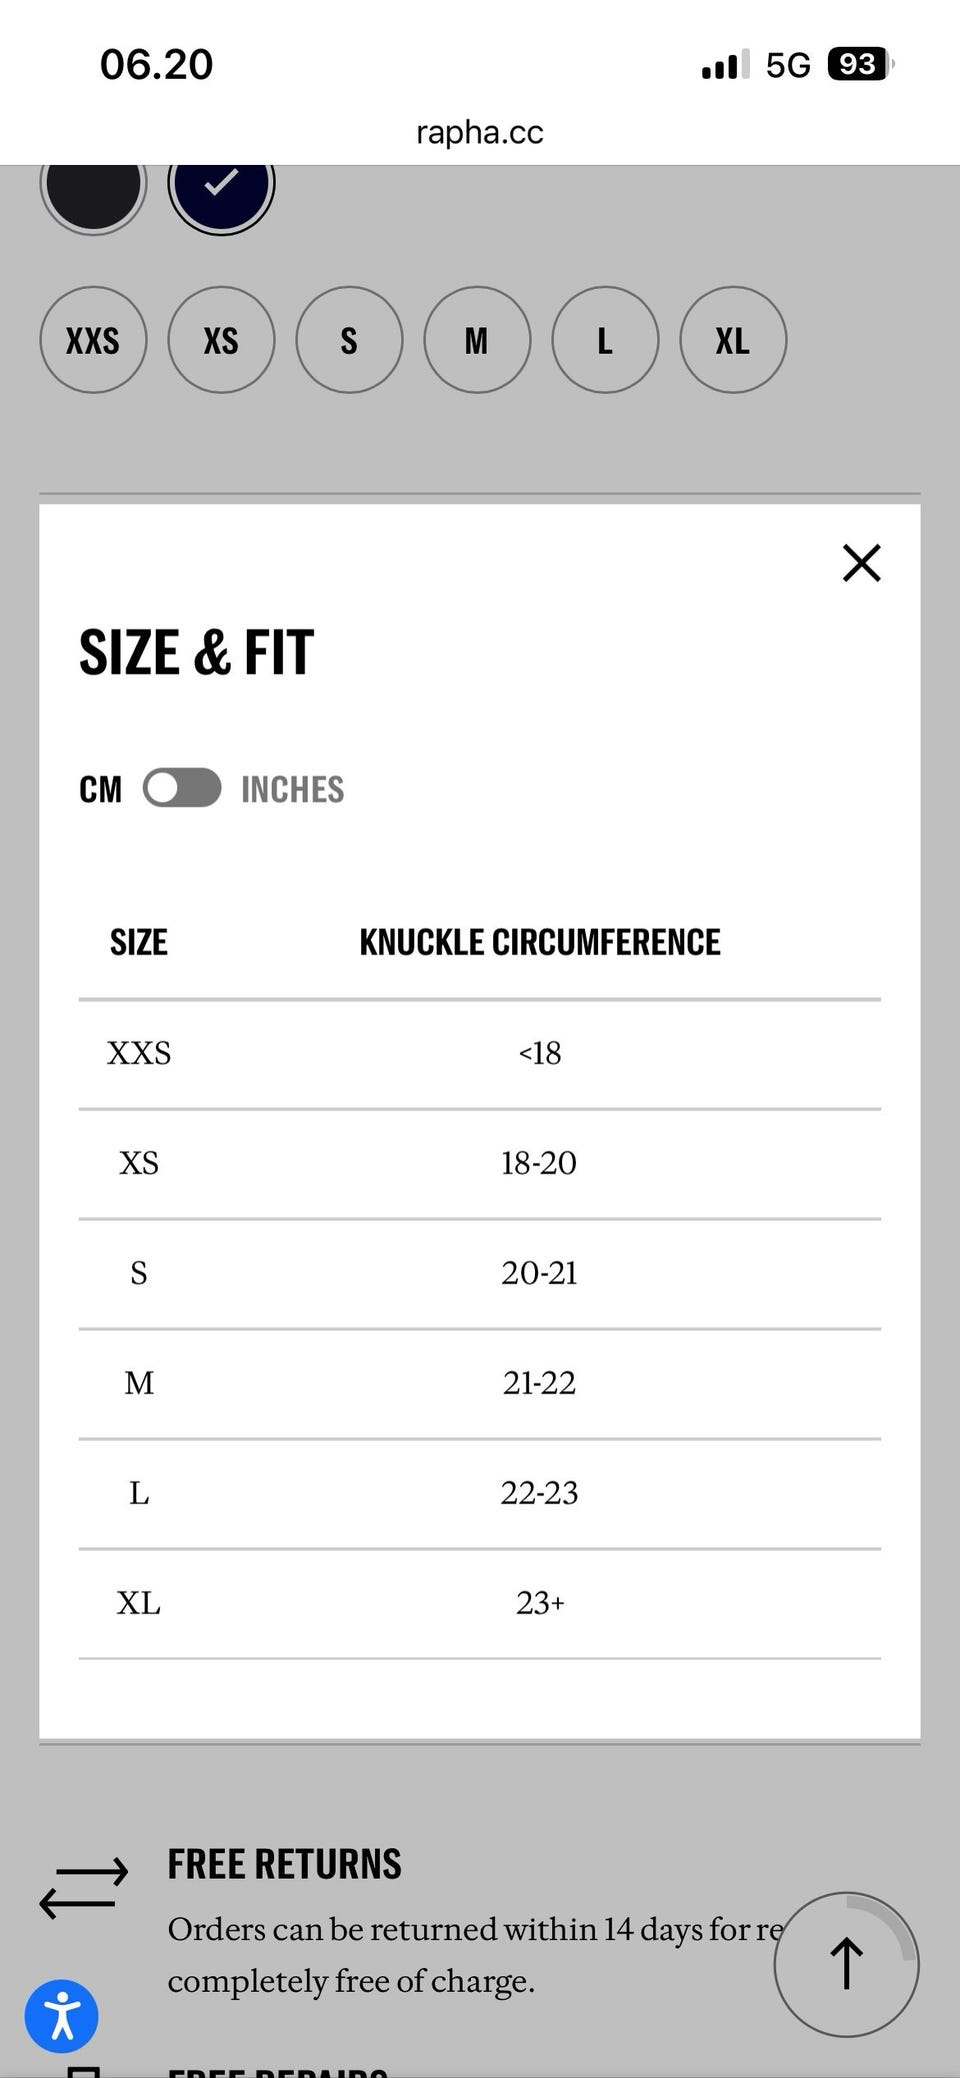The image size is (960, 2078).
Task: Pick size M option
Action: pos(477,340)
